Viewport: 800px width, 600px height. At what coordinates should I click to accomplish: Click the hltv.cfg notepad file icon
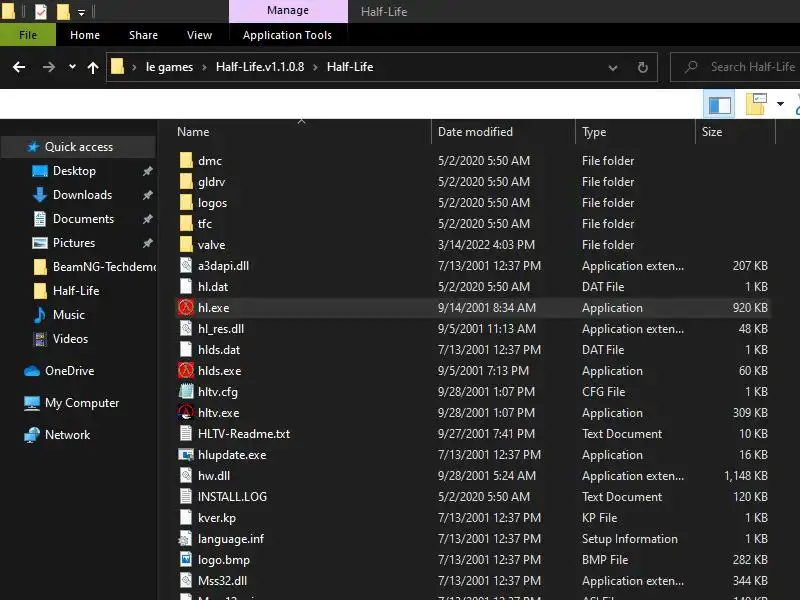point(186,392)
